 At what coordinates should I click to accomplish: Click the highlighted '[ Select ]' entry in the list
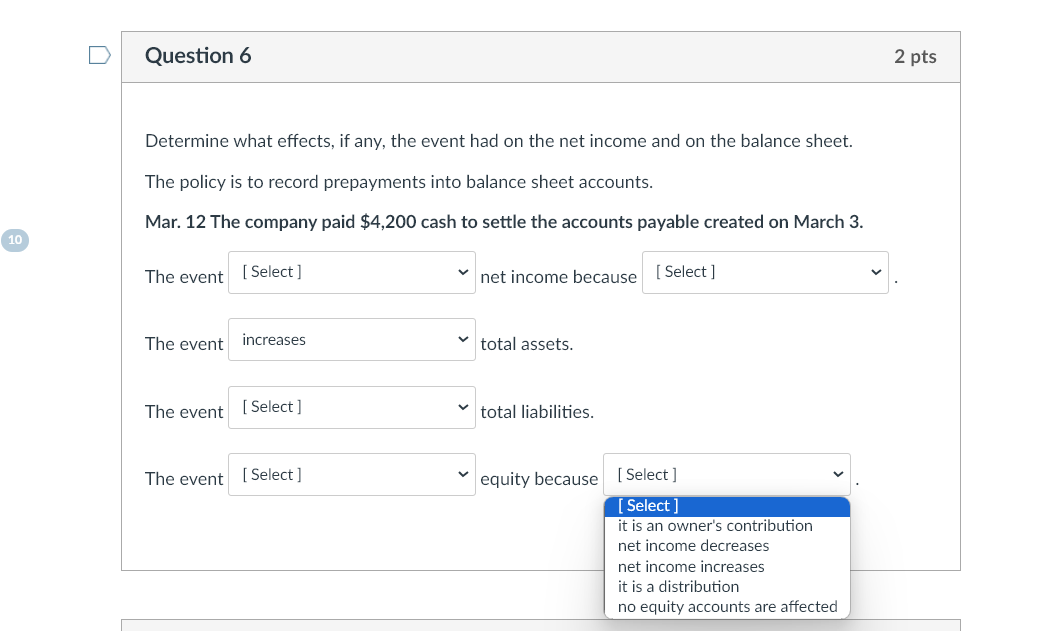pos(648,505)
